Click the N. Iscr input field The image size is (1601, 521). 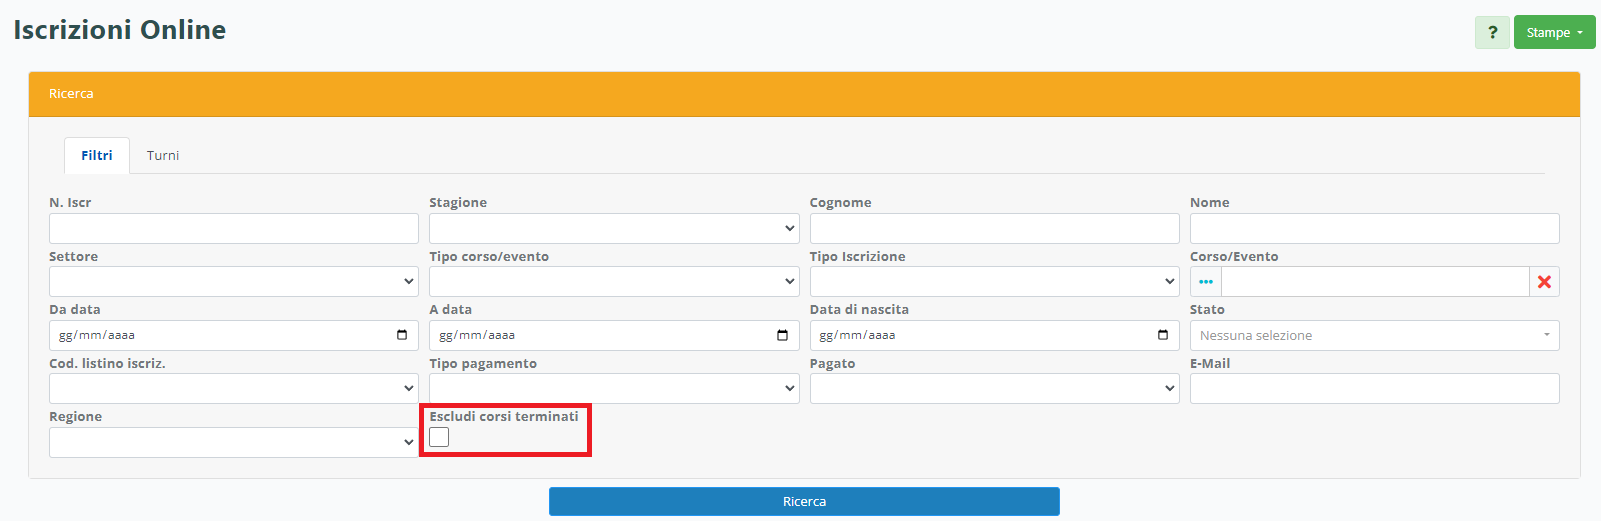pos(233,228)
